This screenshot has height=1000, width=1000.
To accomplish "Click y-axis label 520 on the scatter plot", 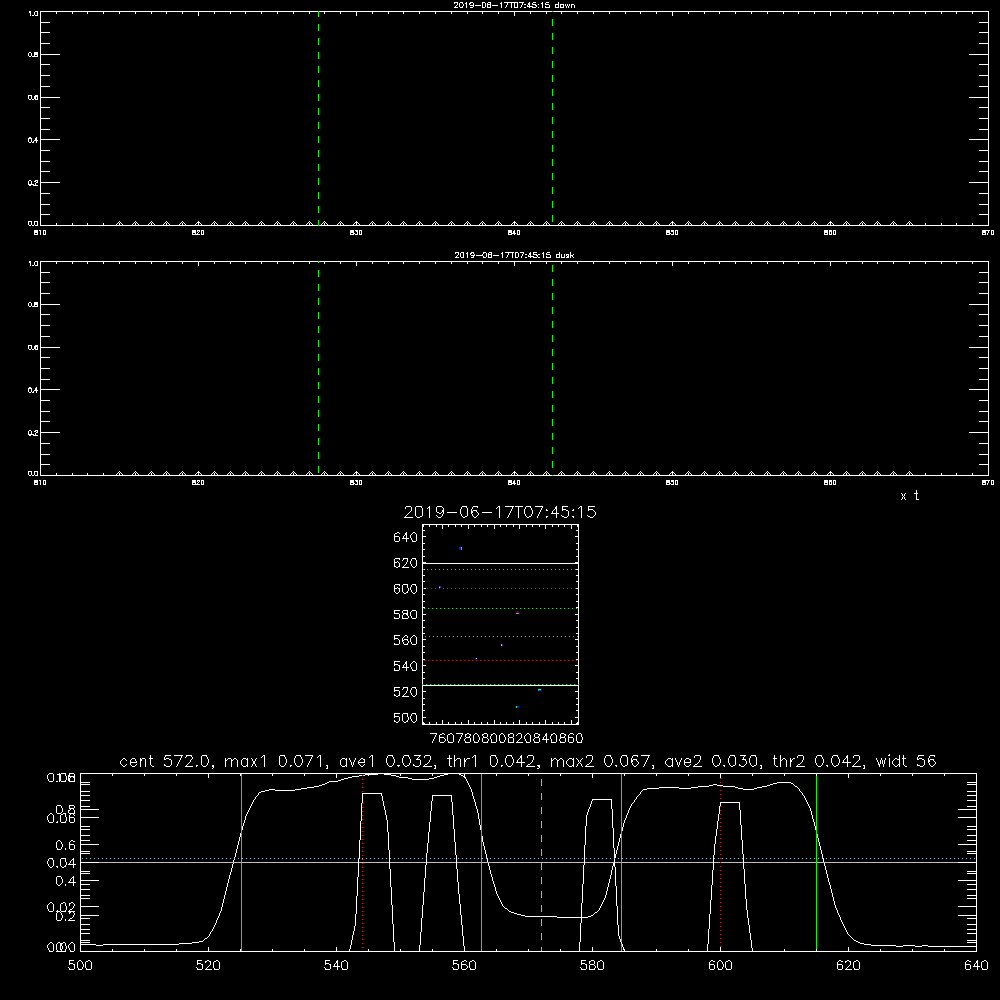I will (x=406, y=692).
